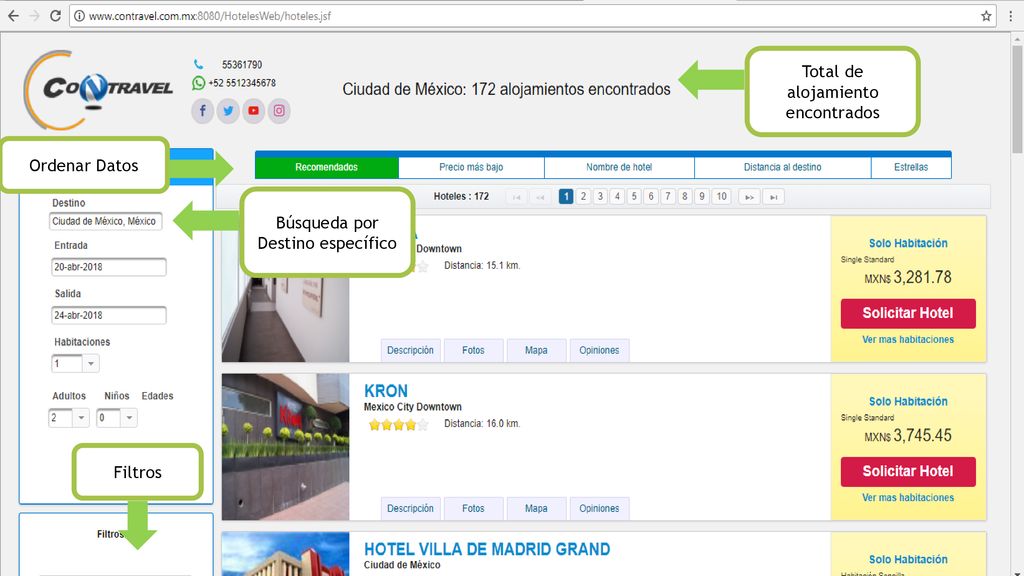Go to results page 10

click(721, 197)
